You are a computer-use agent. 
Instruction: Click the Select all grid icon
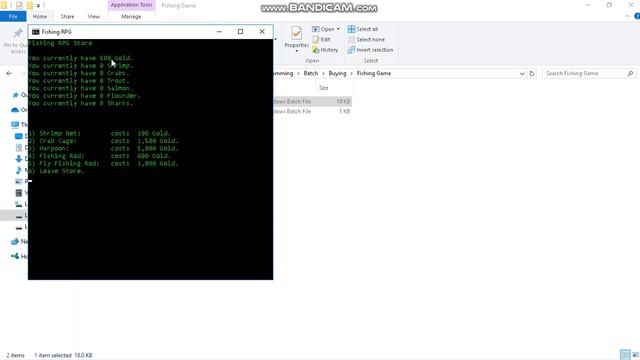pyautogui.click(x=351, y=29)
